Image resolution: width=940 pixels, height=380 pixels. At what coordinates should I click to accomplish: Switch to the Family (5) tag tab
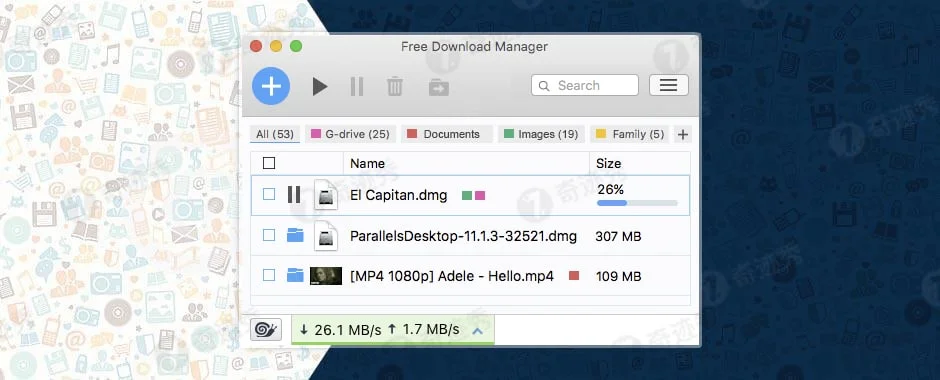pos(630,134)
